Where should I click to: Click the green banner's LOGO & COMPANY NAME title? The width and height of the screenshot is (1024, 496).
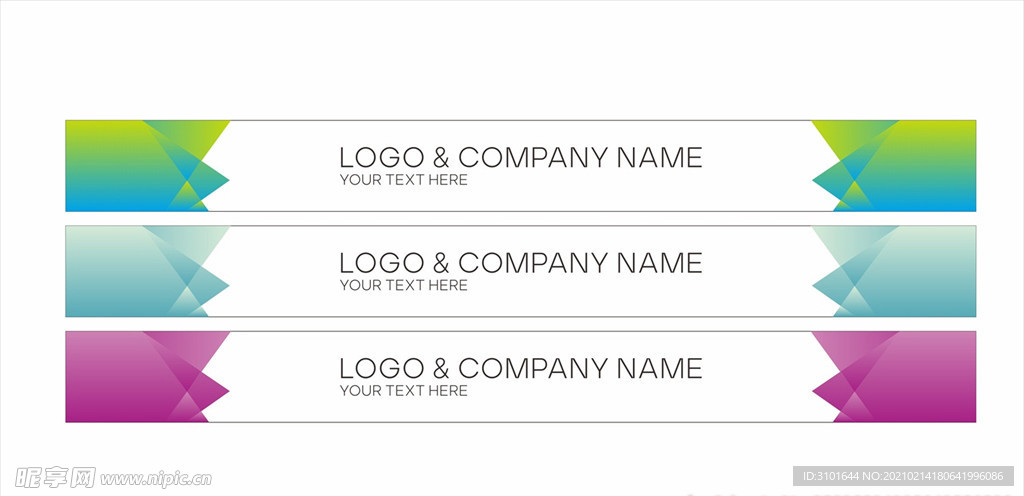point(520,157)
